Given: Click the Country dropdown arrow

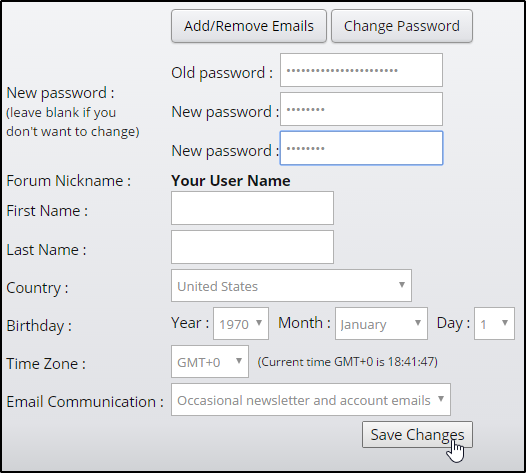Looking at the screenshot, I should point(402,285).
